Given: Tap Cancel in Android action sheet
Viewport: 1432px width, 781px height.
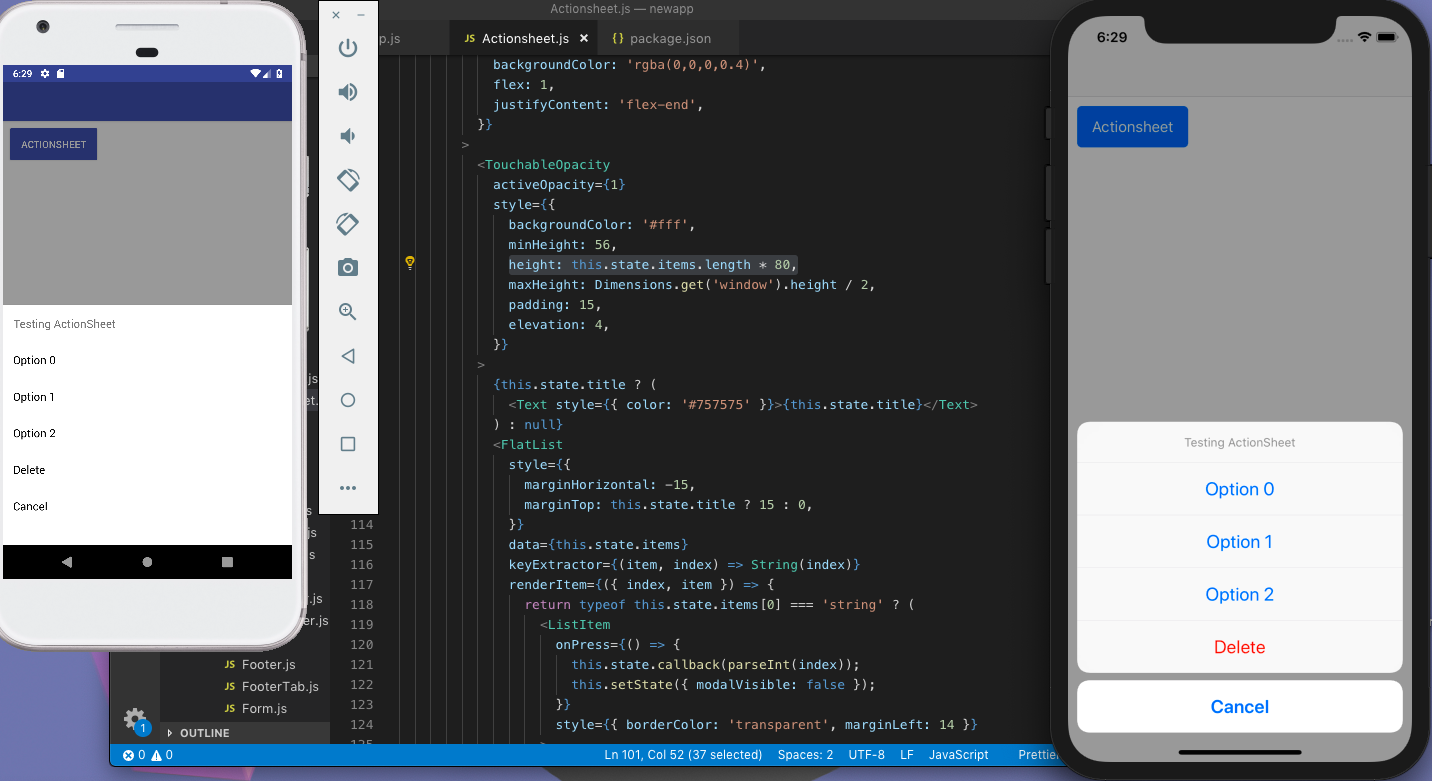Looking at the screenshot, I should tap(147, 506).
